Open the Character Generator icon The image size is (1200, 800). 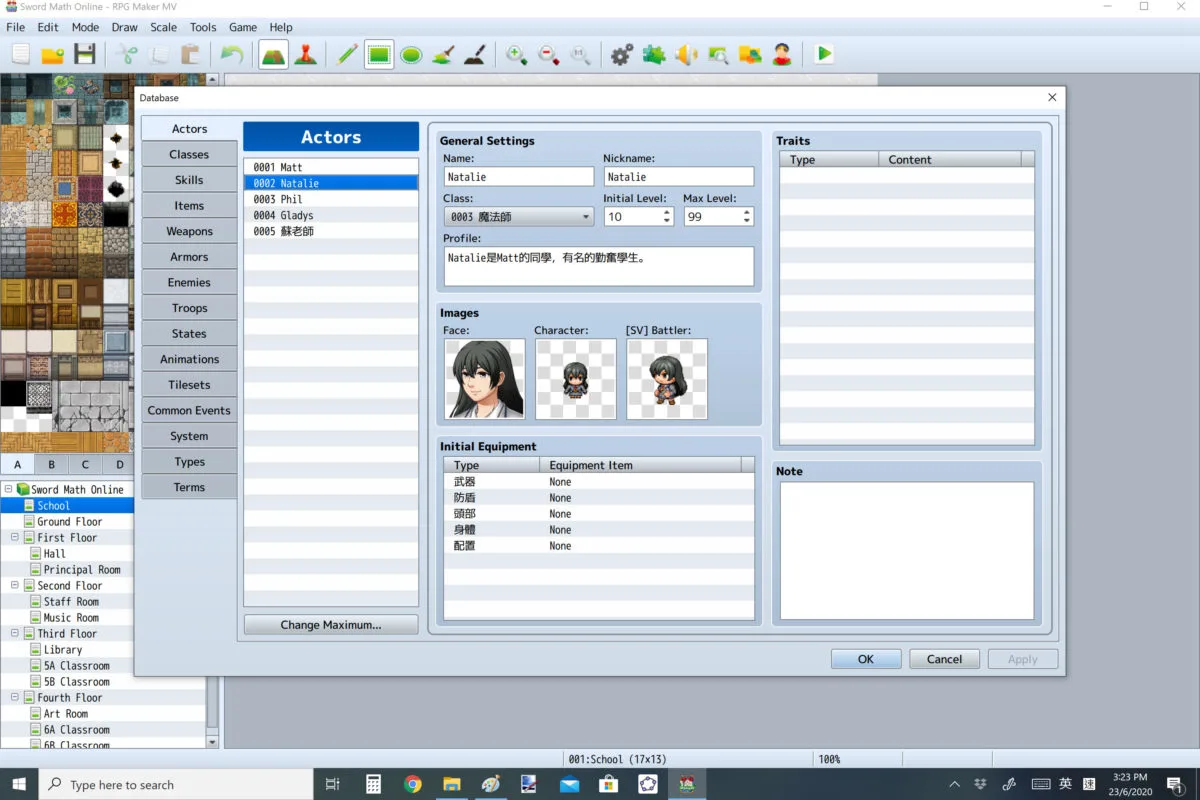782,54
